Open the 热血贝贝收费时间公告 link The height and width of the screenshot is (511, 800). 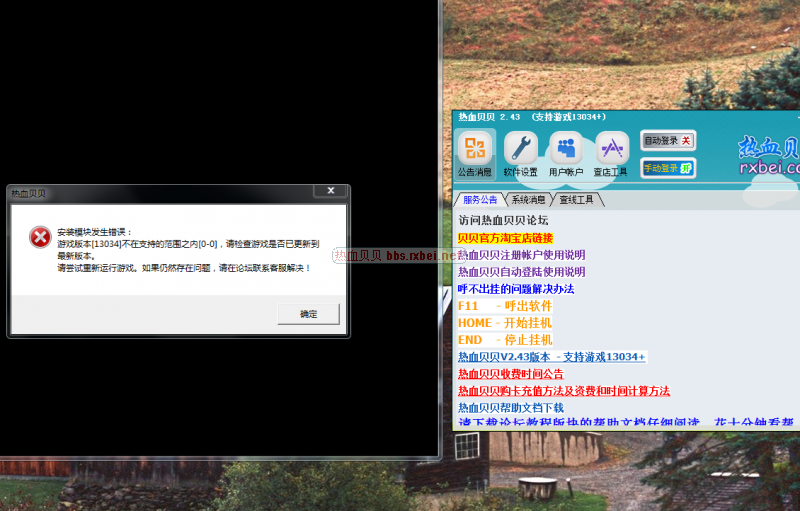(x=511, y=374)
